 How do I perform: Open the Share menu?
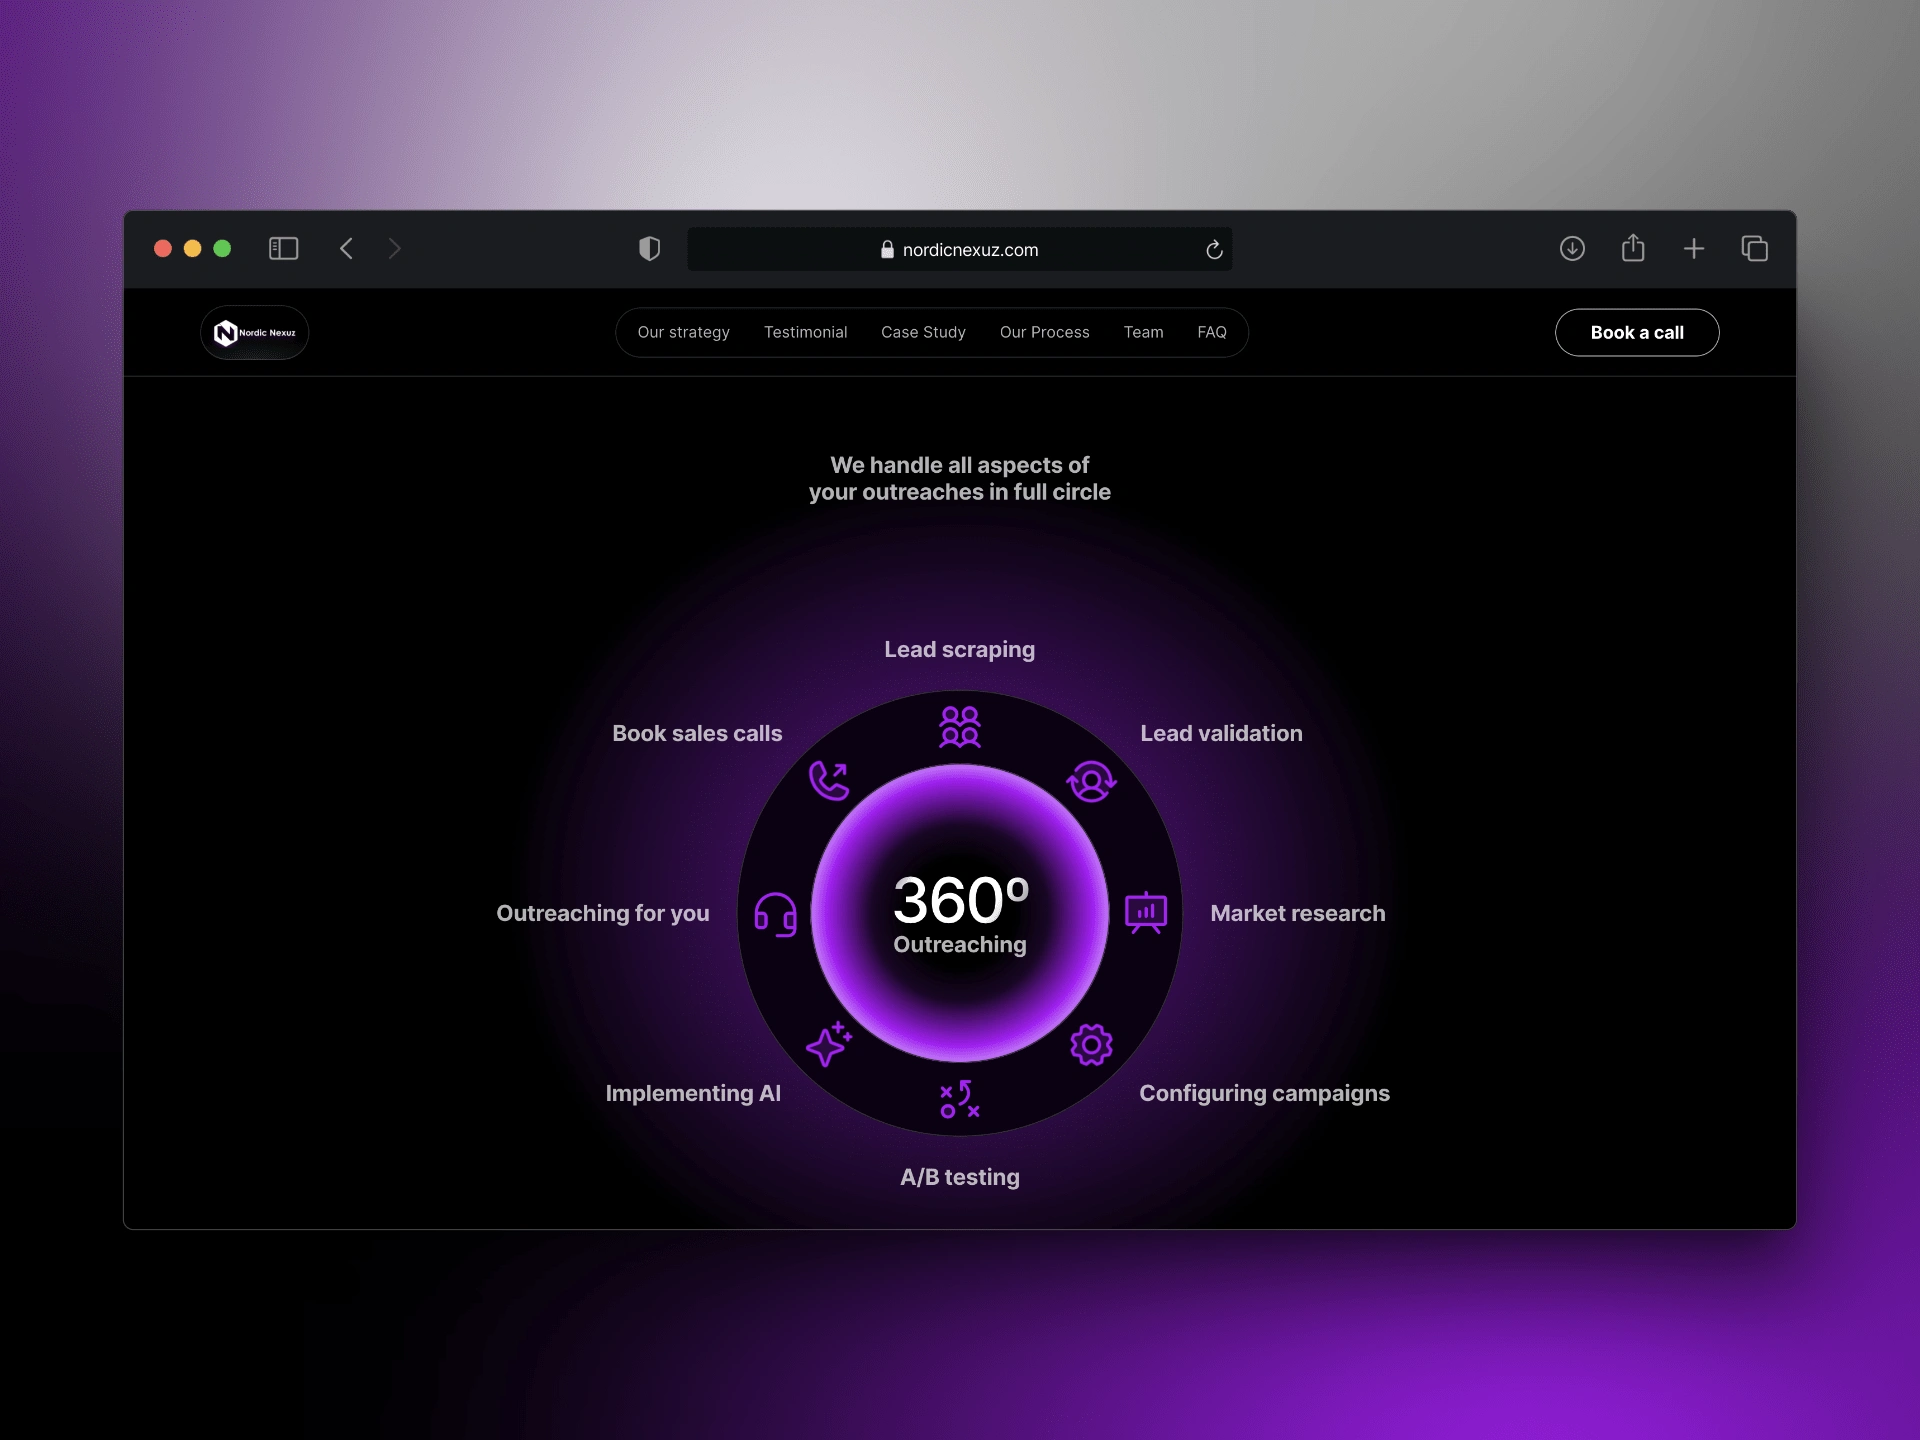click(x=1633, y=248)
